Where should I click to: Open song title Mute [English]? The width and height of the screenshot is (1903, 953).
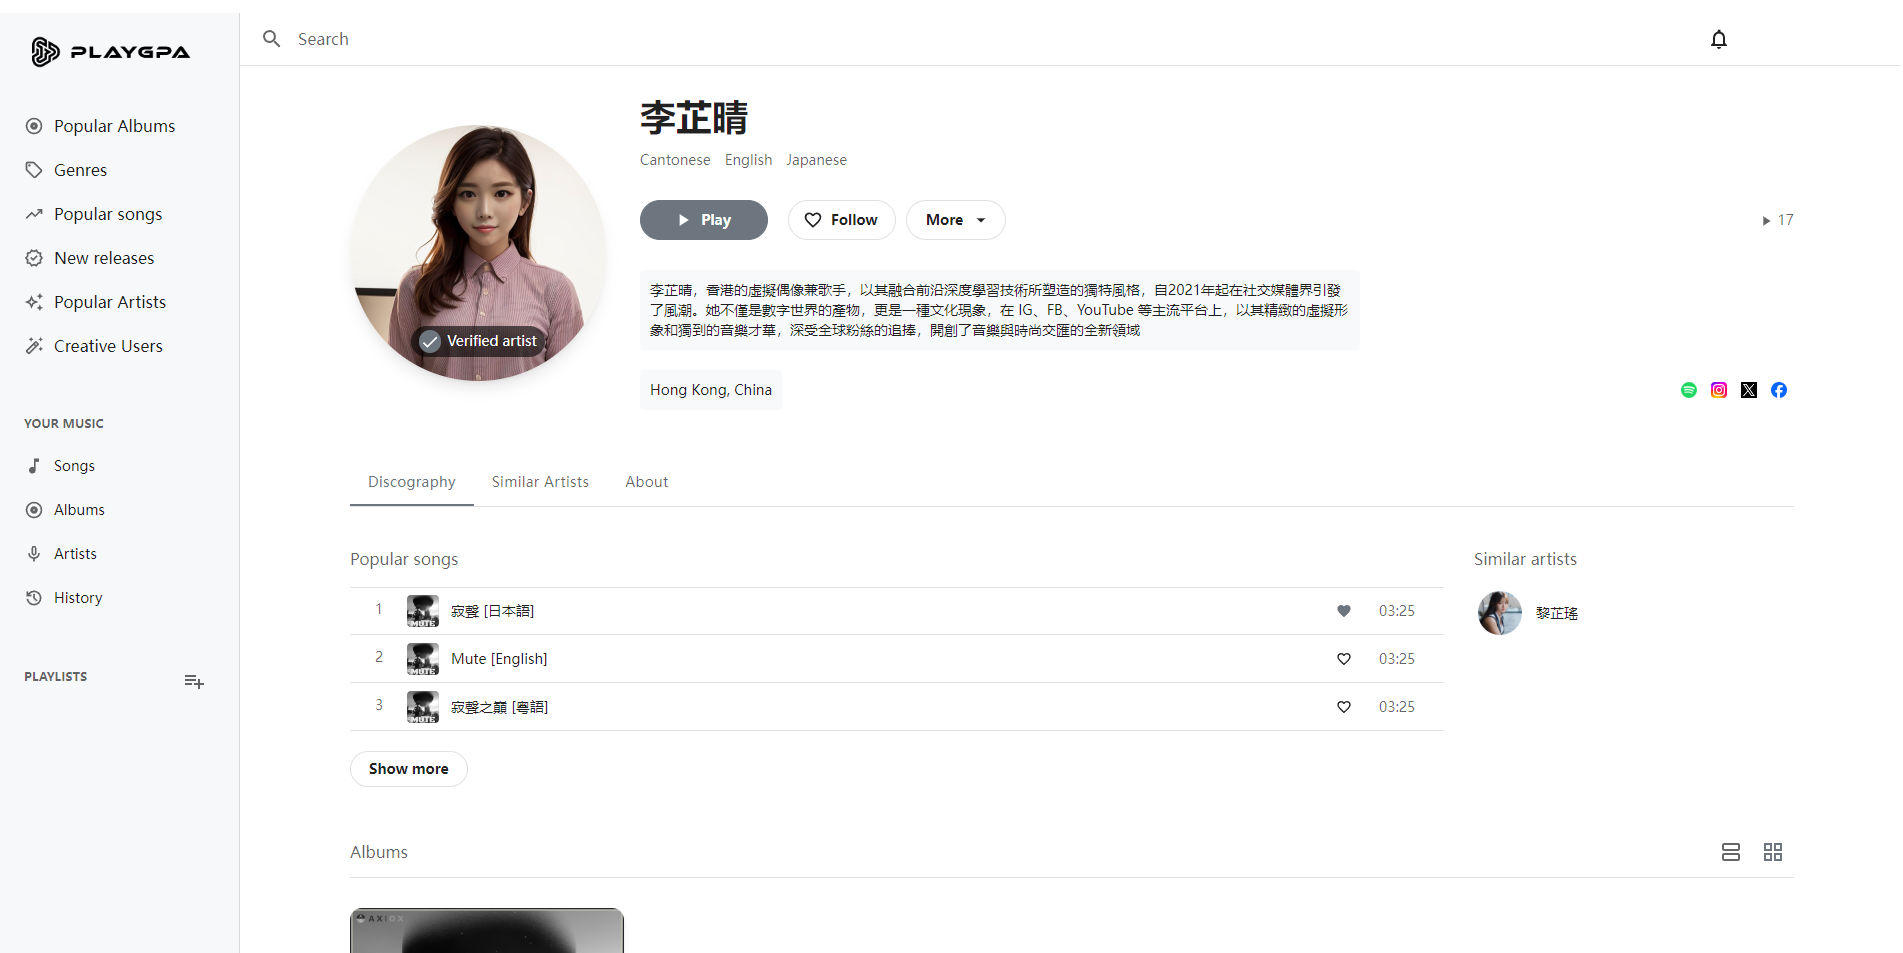[x=499, y=659]
